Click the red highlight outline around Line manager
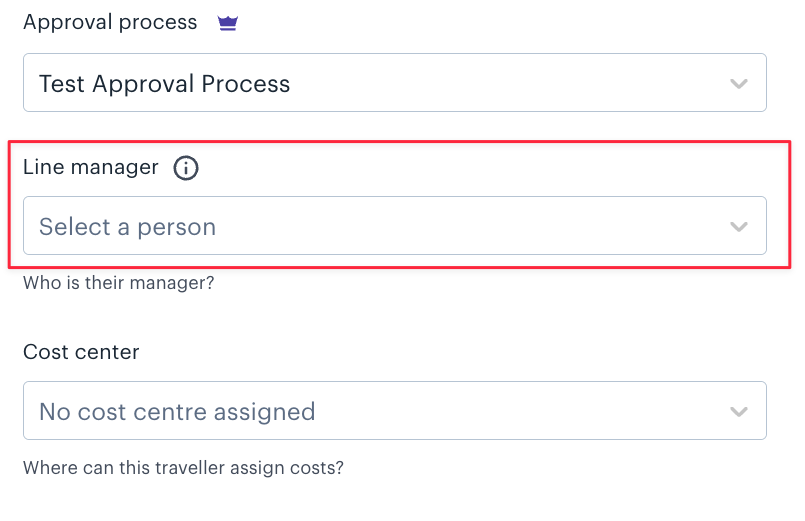The height and width of the screenshot is (521, 805). (399, 142)
